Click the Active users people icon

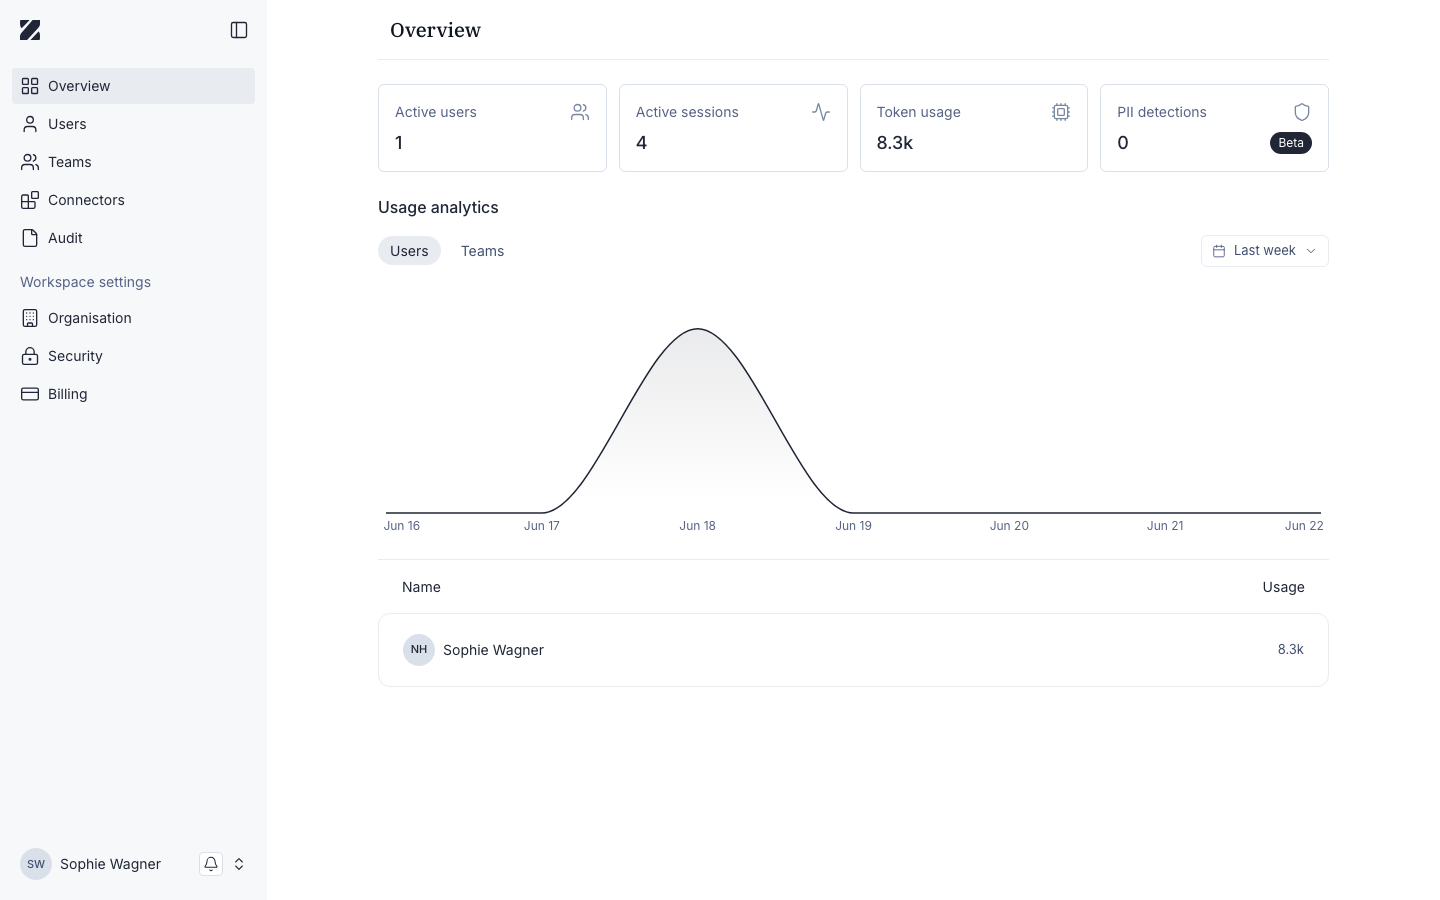pos(580,112)
